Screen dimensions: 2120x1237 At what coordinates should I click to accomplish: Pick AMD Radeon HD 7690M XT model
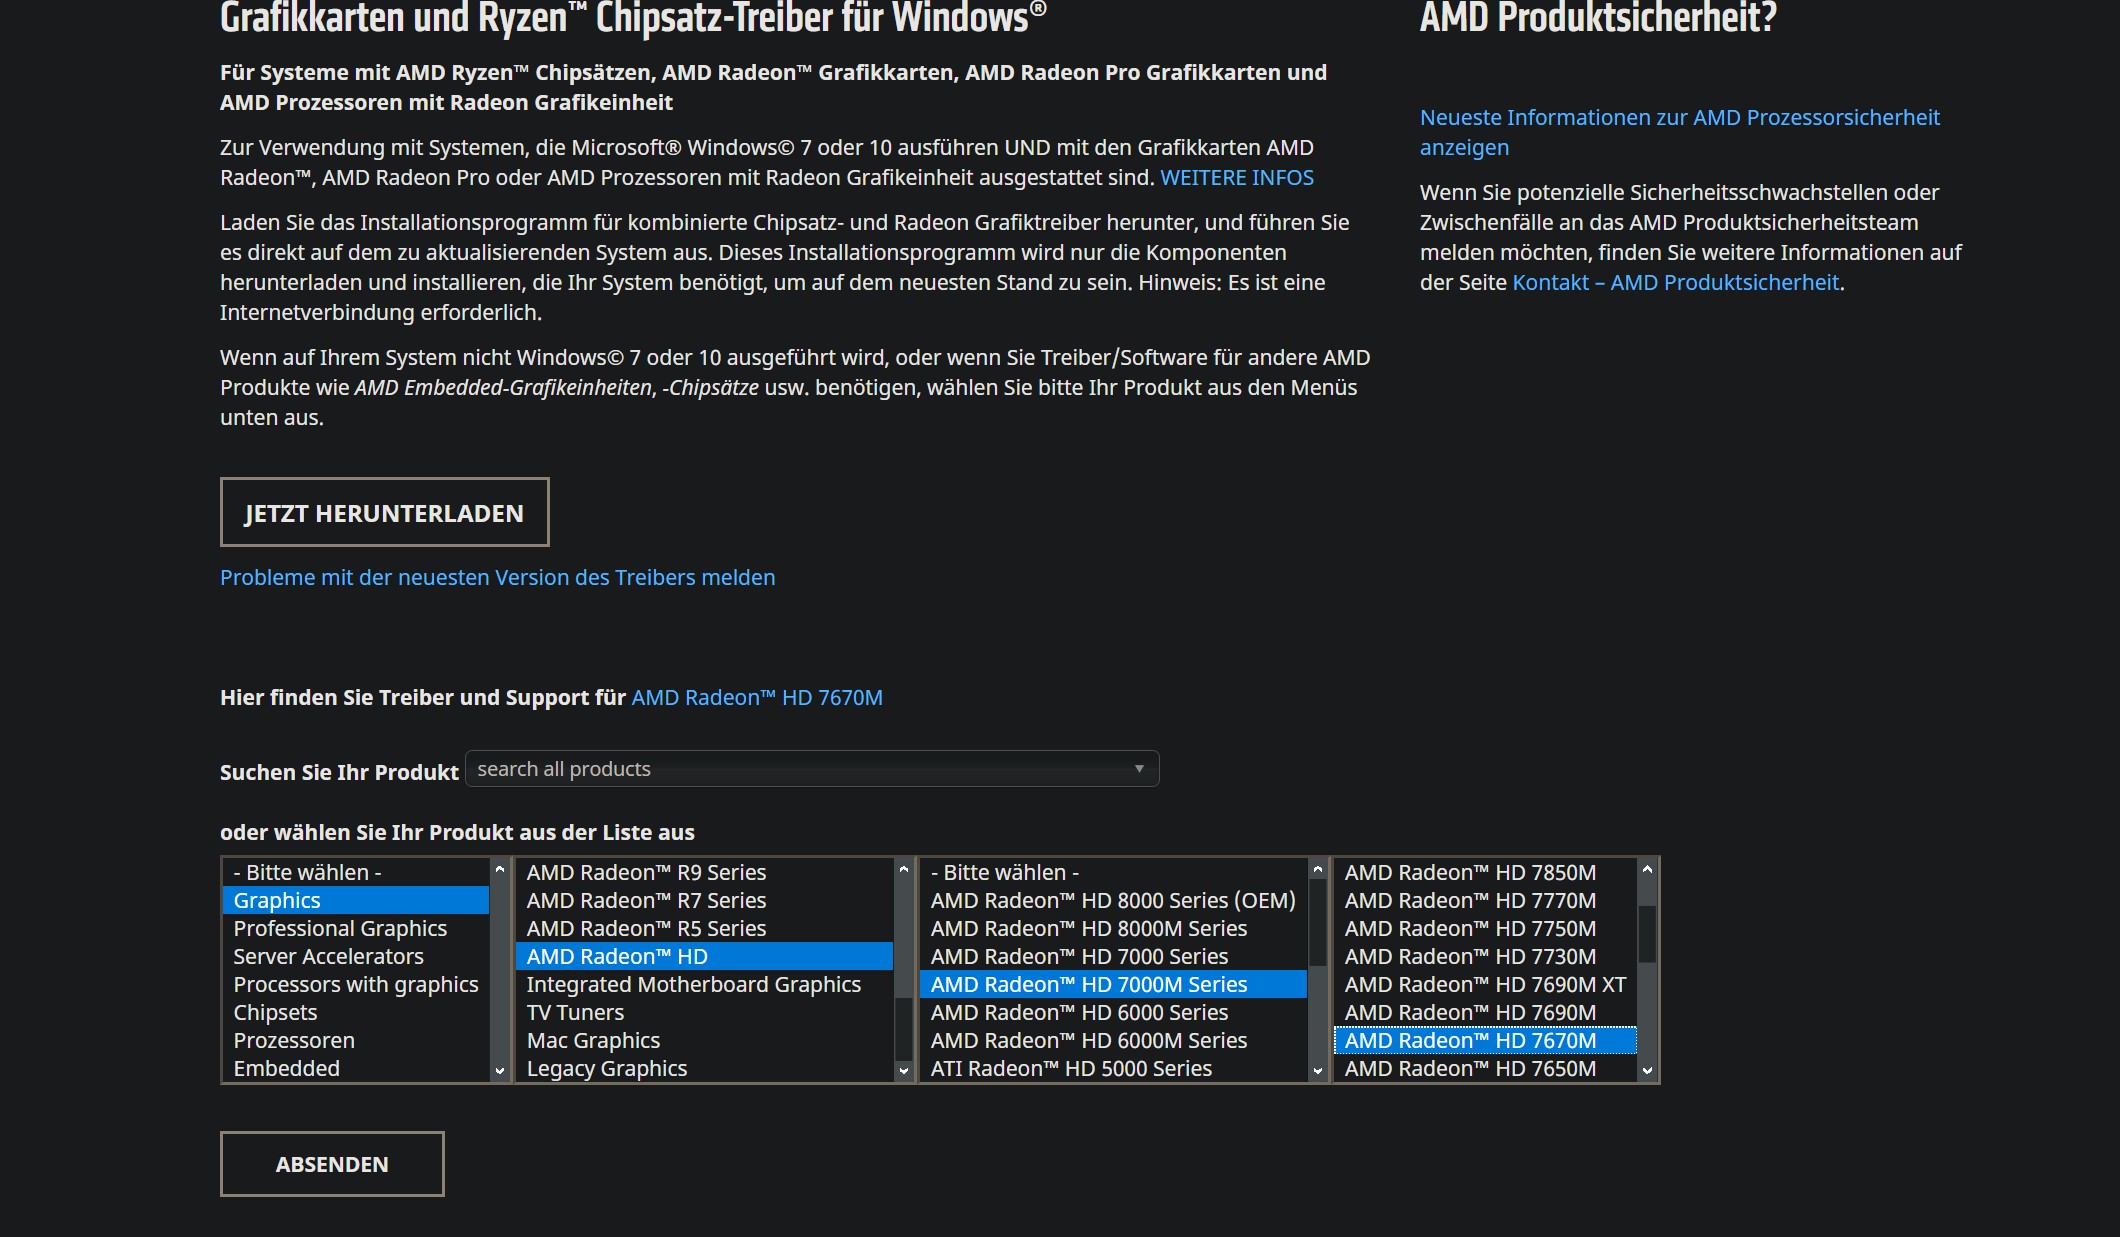(x=1484, y=984)
